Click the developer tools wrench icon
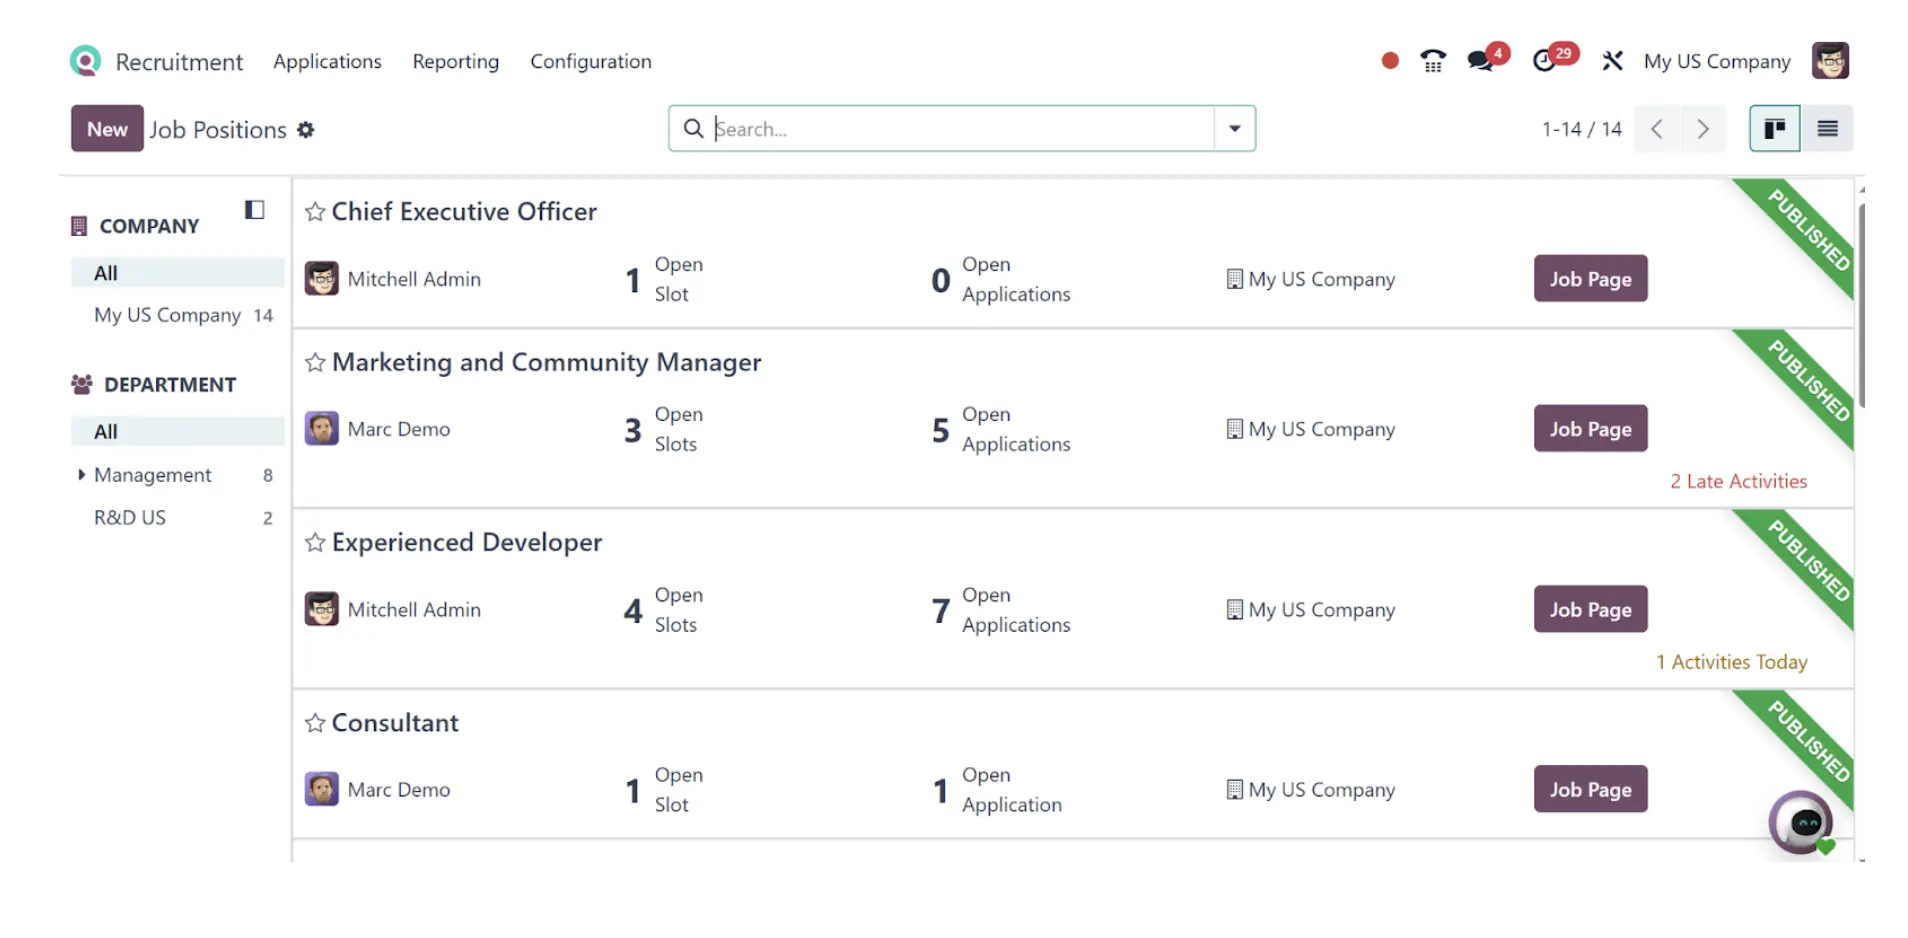1908x938 pixels. [x=1611, y=61]
